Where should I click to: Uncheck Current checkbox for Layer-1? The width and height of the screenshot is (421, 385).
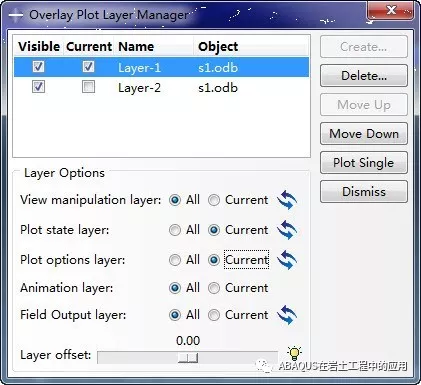point(88,67)
